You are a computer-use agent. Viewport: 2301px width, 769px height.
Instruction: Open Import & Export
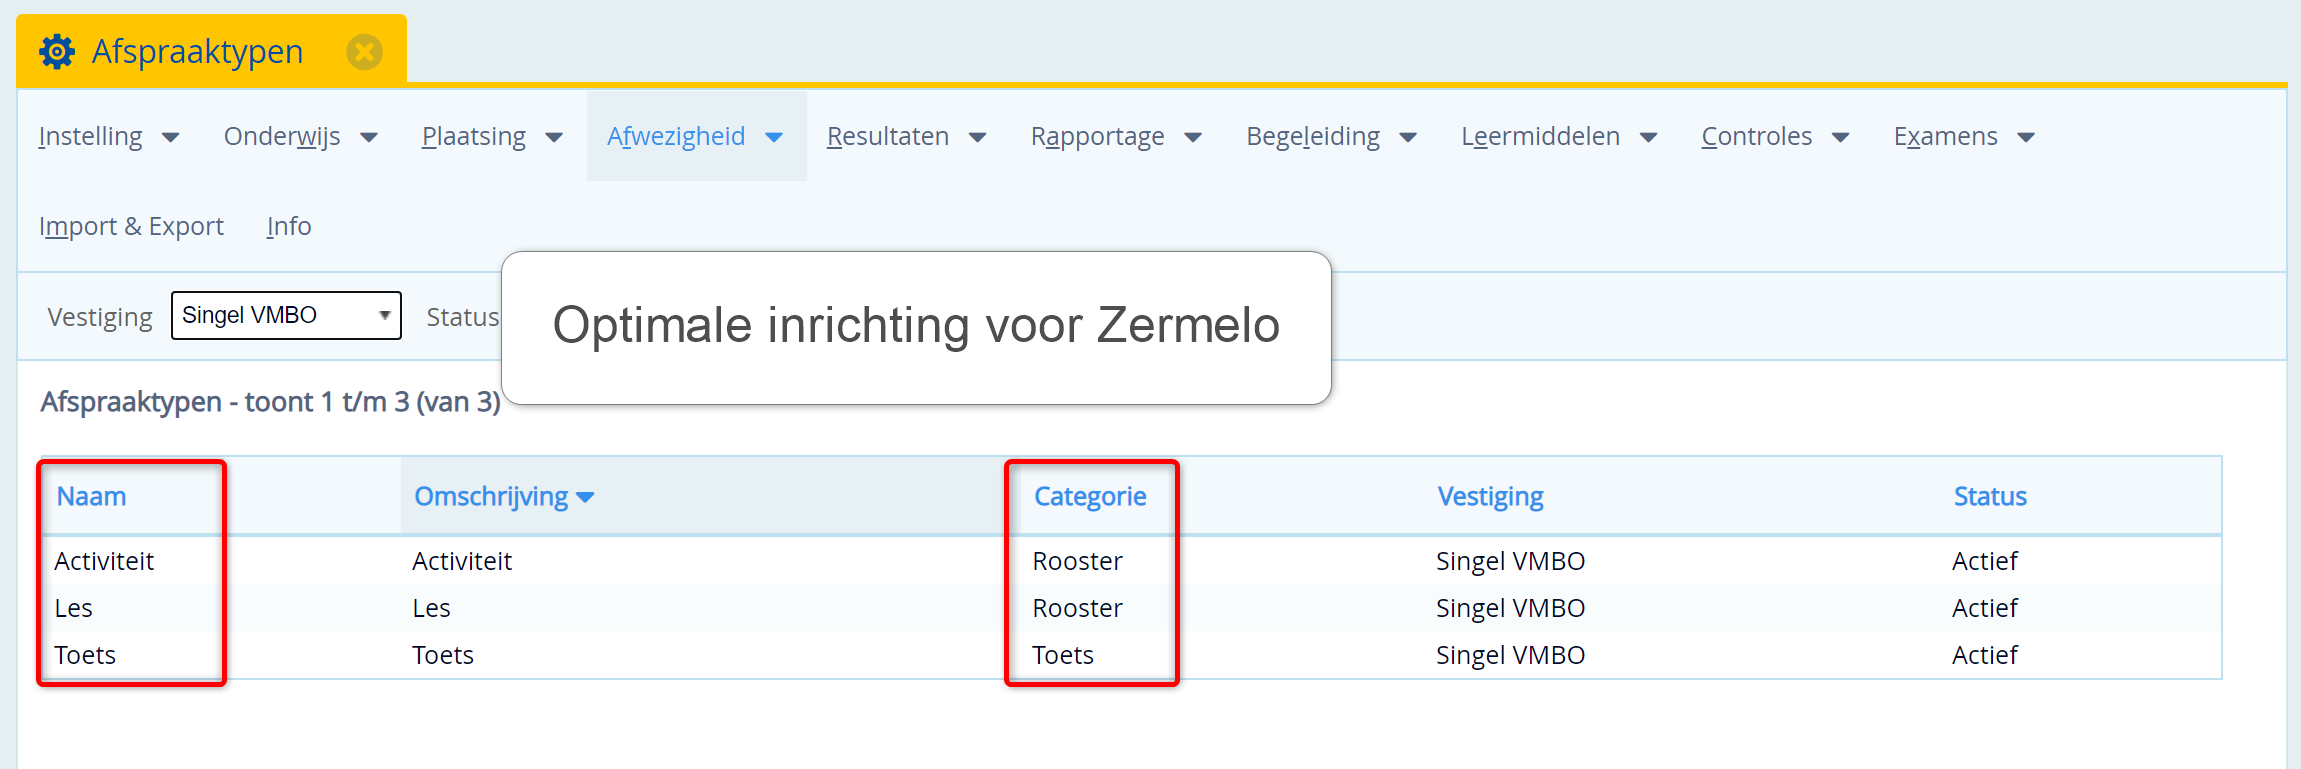[x=131, y=226]
